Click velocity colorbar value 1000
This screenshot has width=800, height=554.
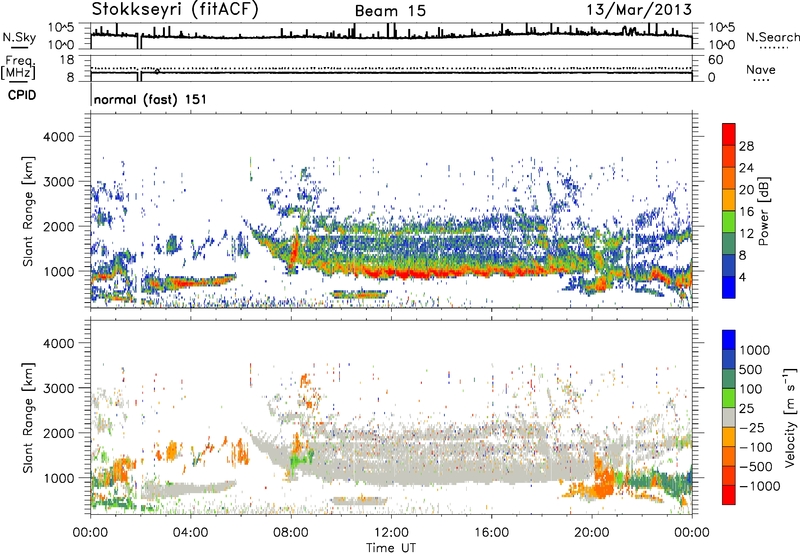[x=755, y=350]
